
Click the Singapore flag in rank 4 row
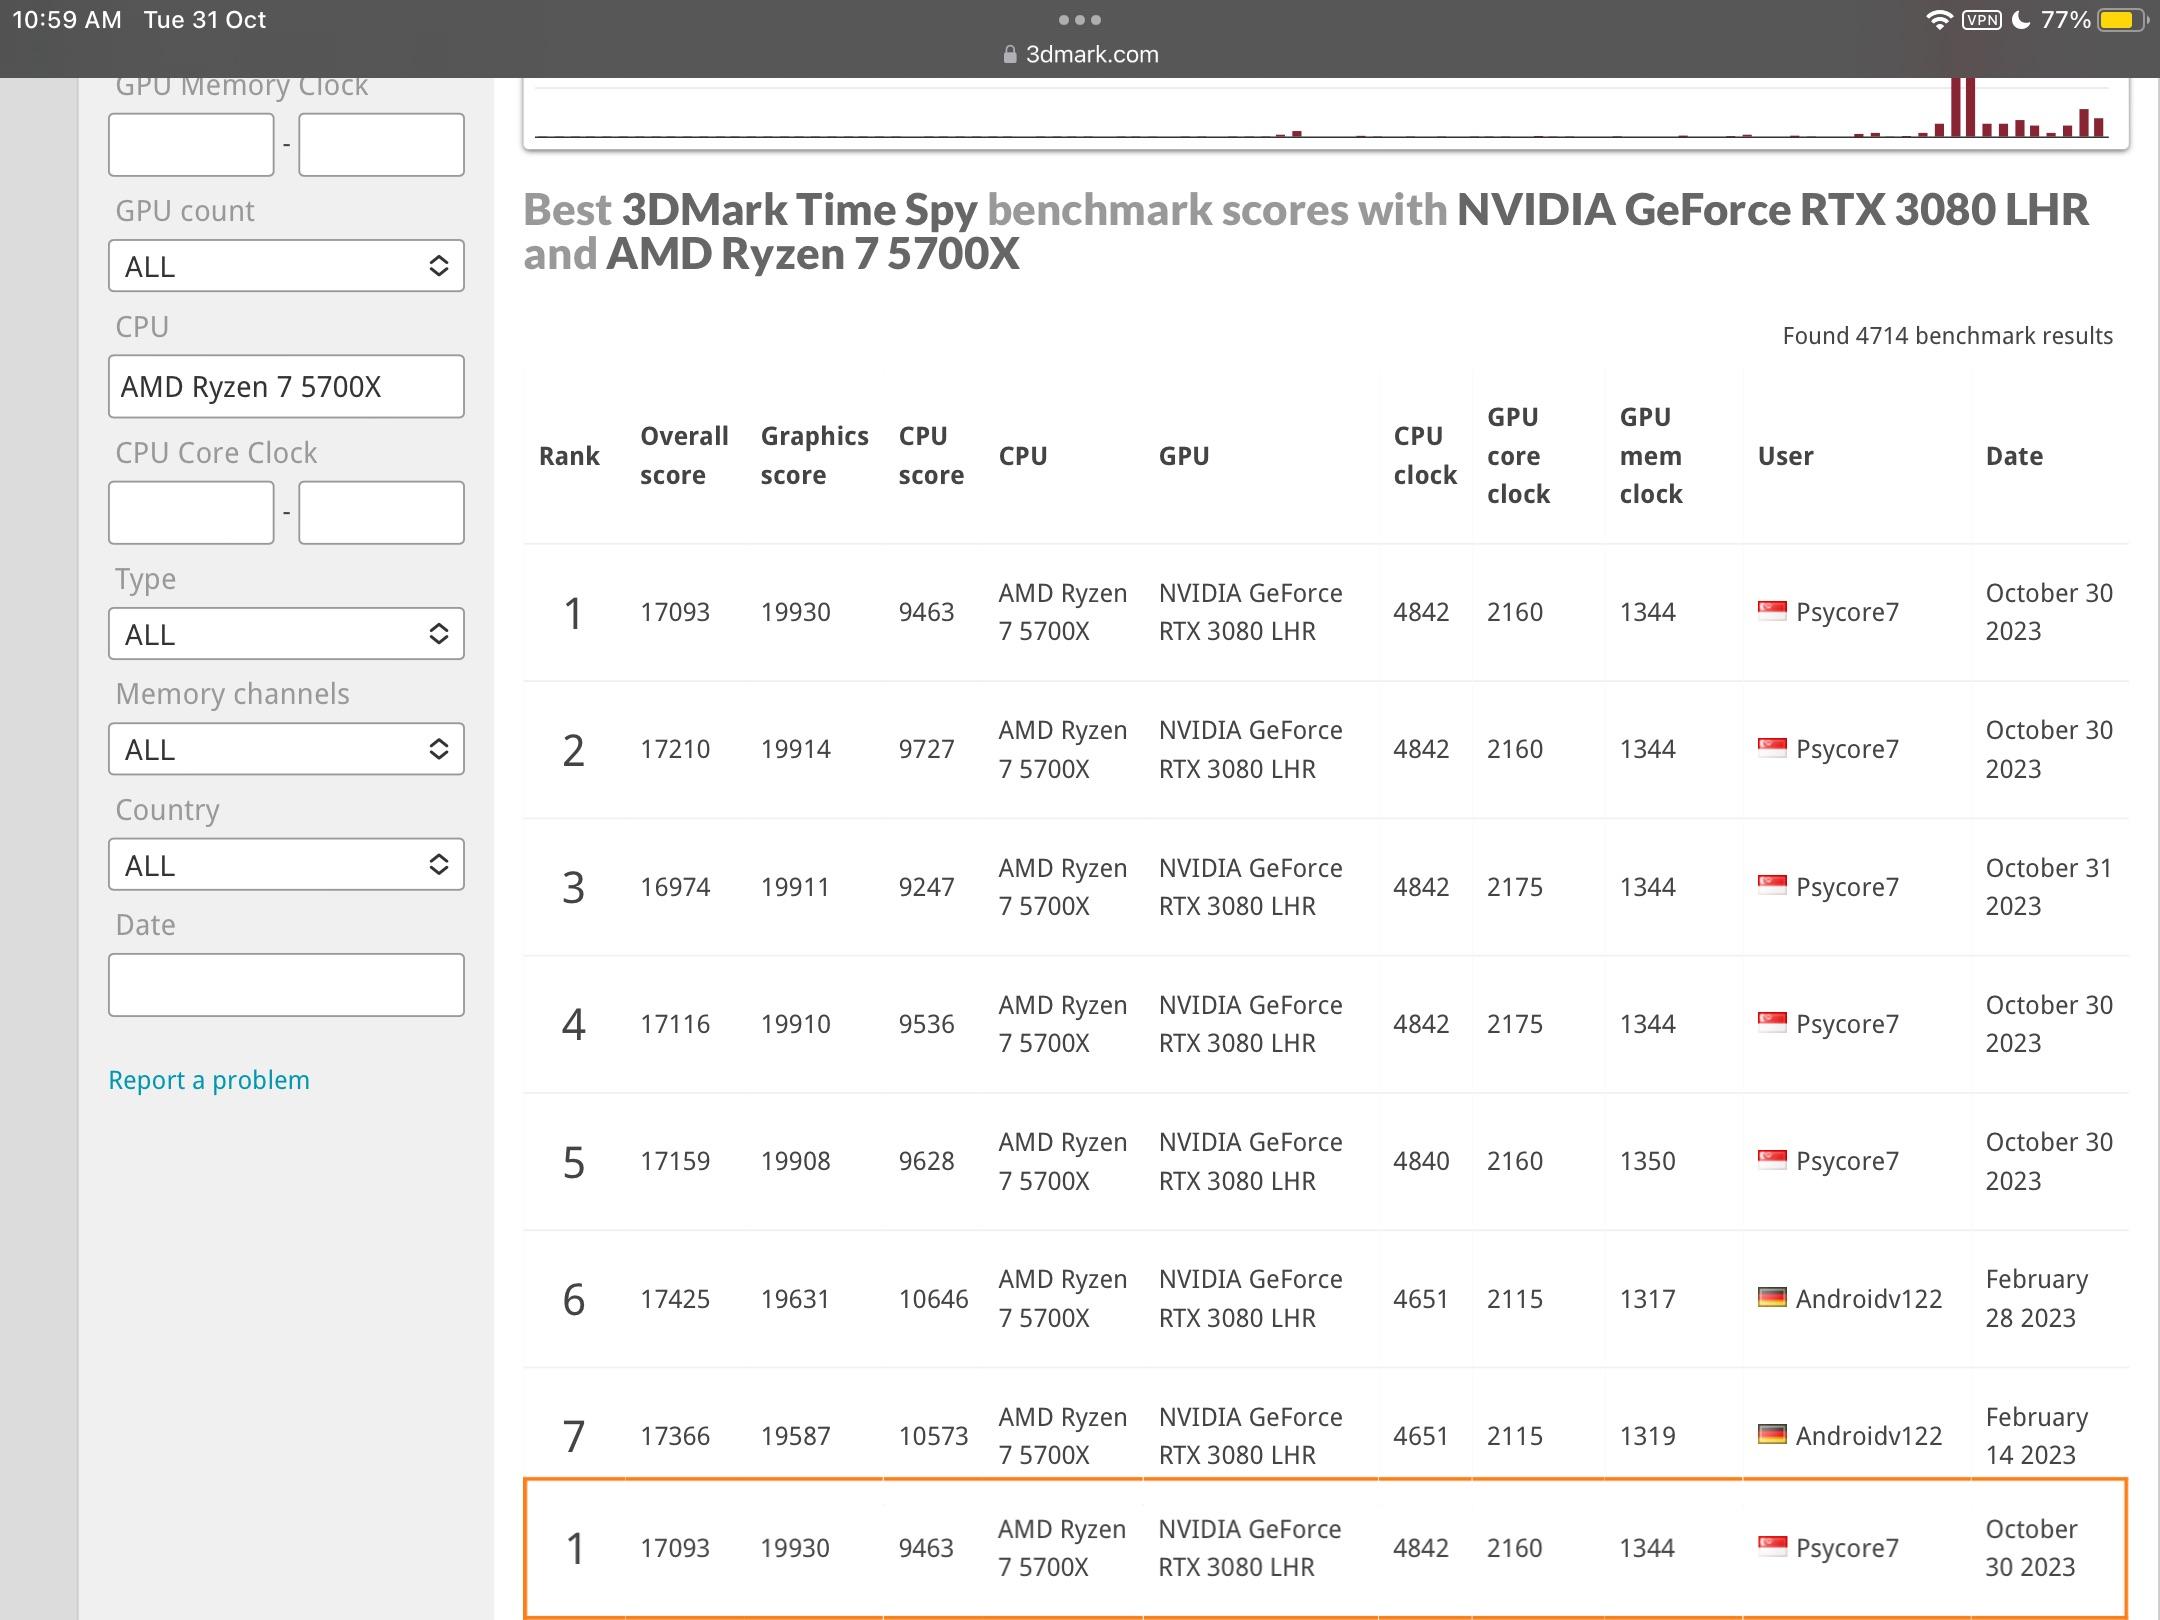(1772, 1022)
